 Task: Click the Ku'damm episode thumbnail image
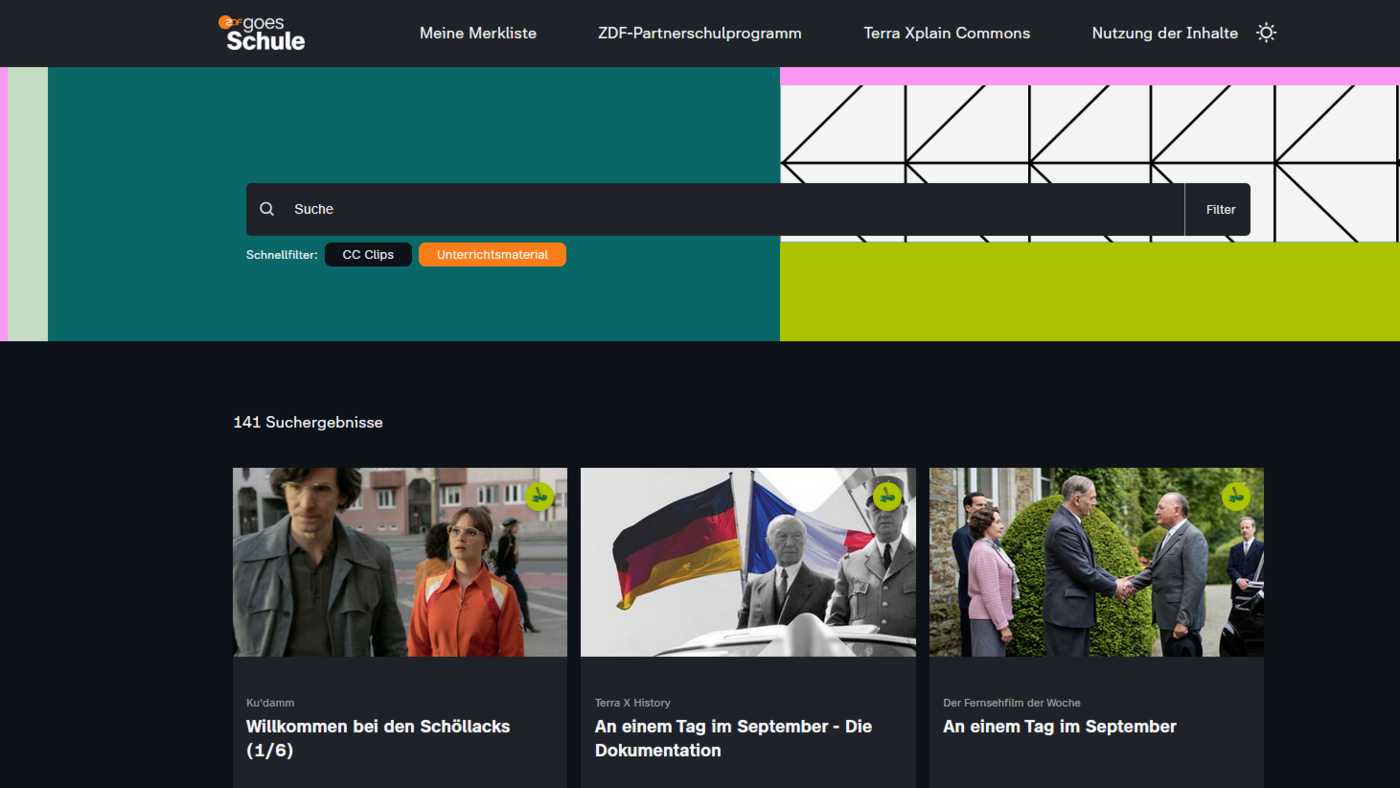[399, 562]
